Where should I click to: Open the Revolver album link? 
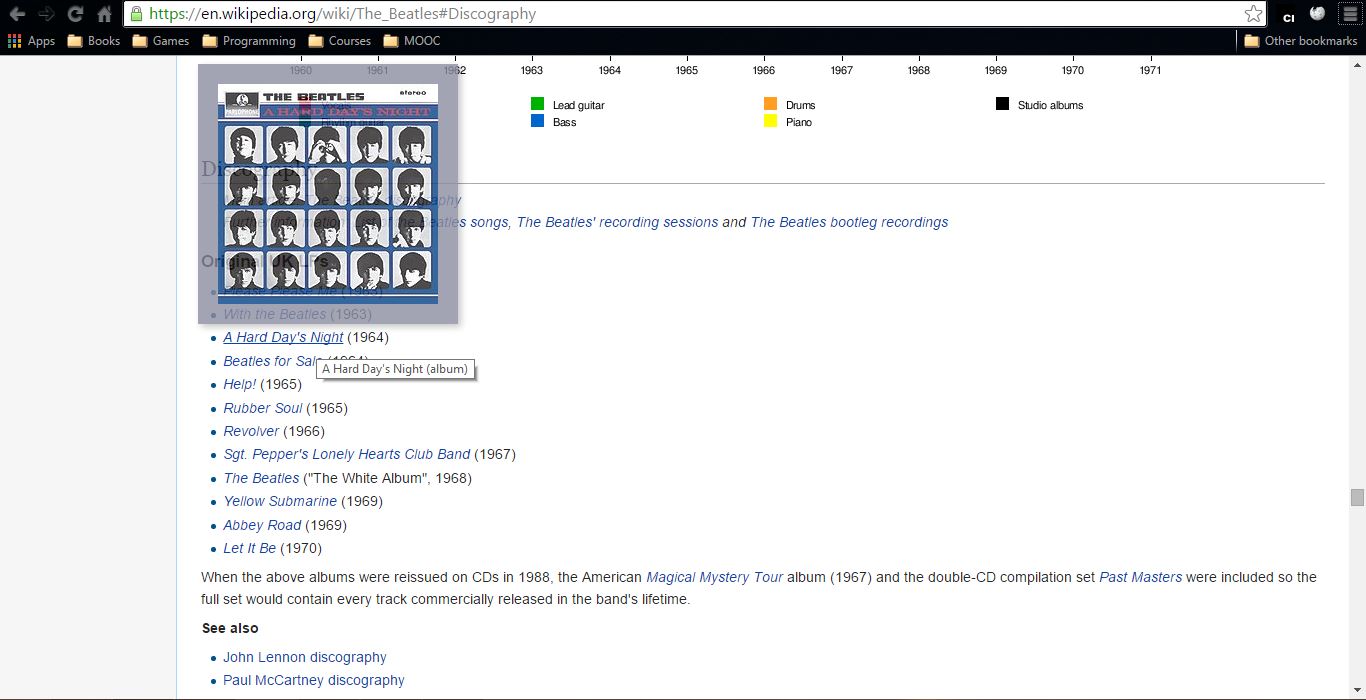click(251, 431)
